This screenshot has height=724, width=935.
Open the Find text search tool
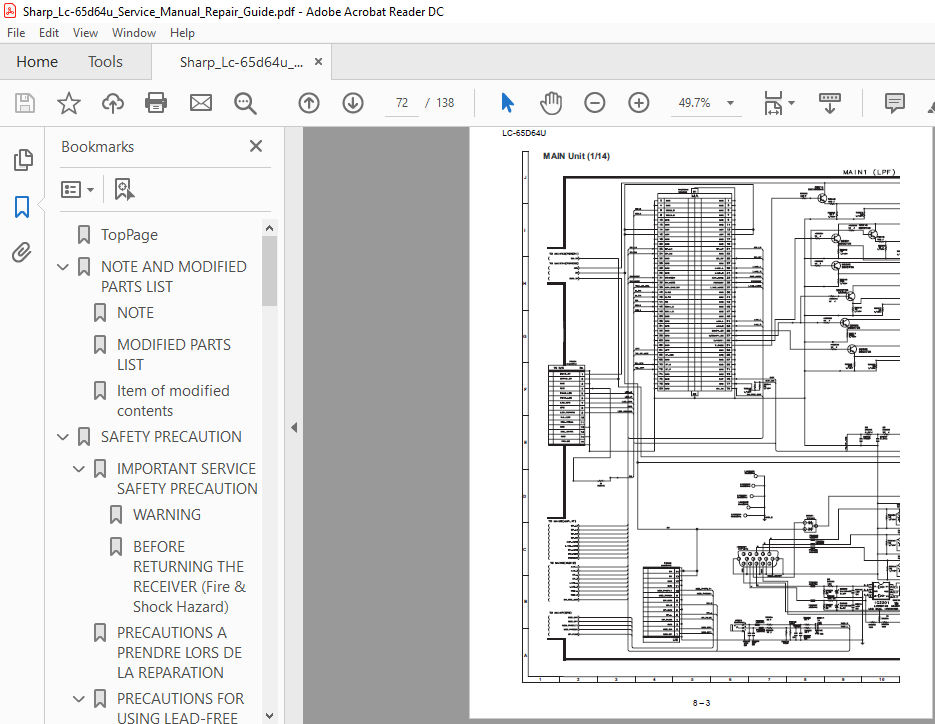pyautogui.click(x=245, y=103)
